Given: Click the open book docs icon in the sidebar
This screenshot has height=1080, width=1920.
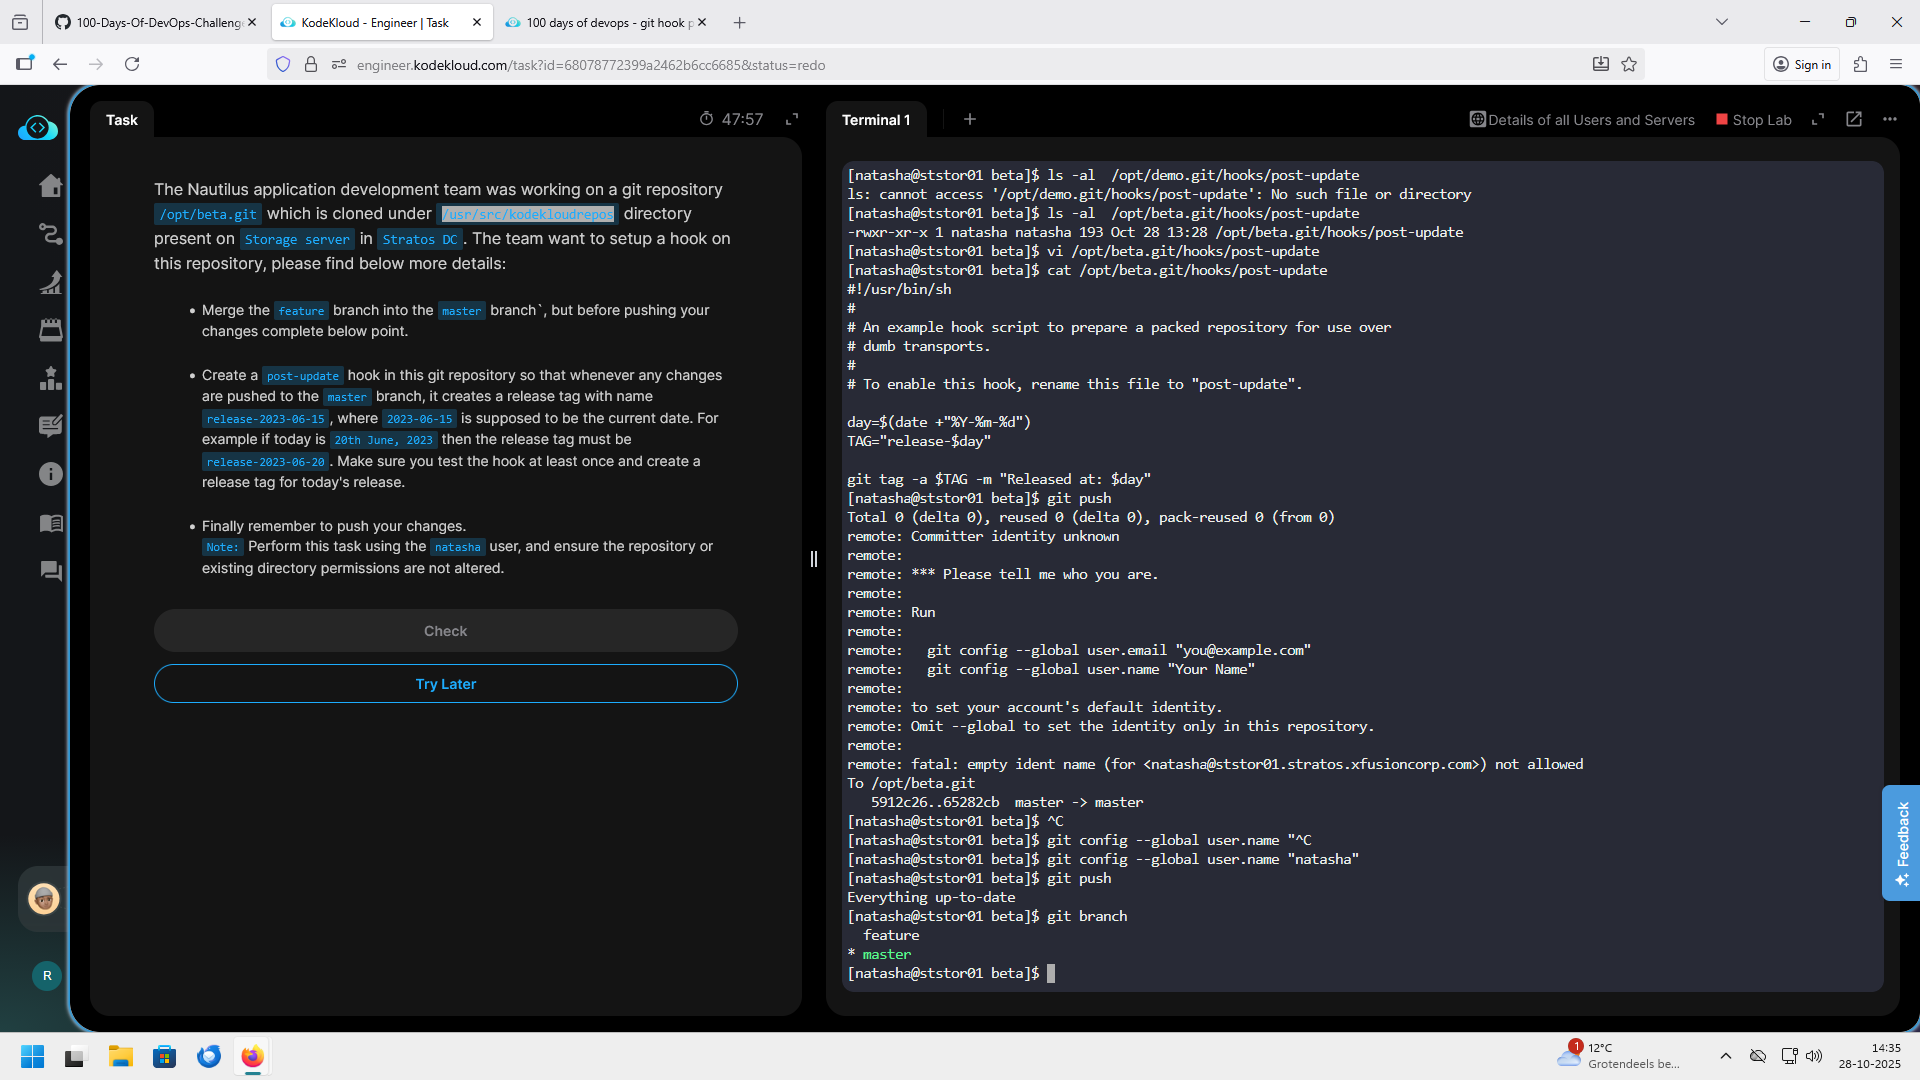Looking at the screenshot, I should (50, 523).
